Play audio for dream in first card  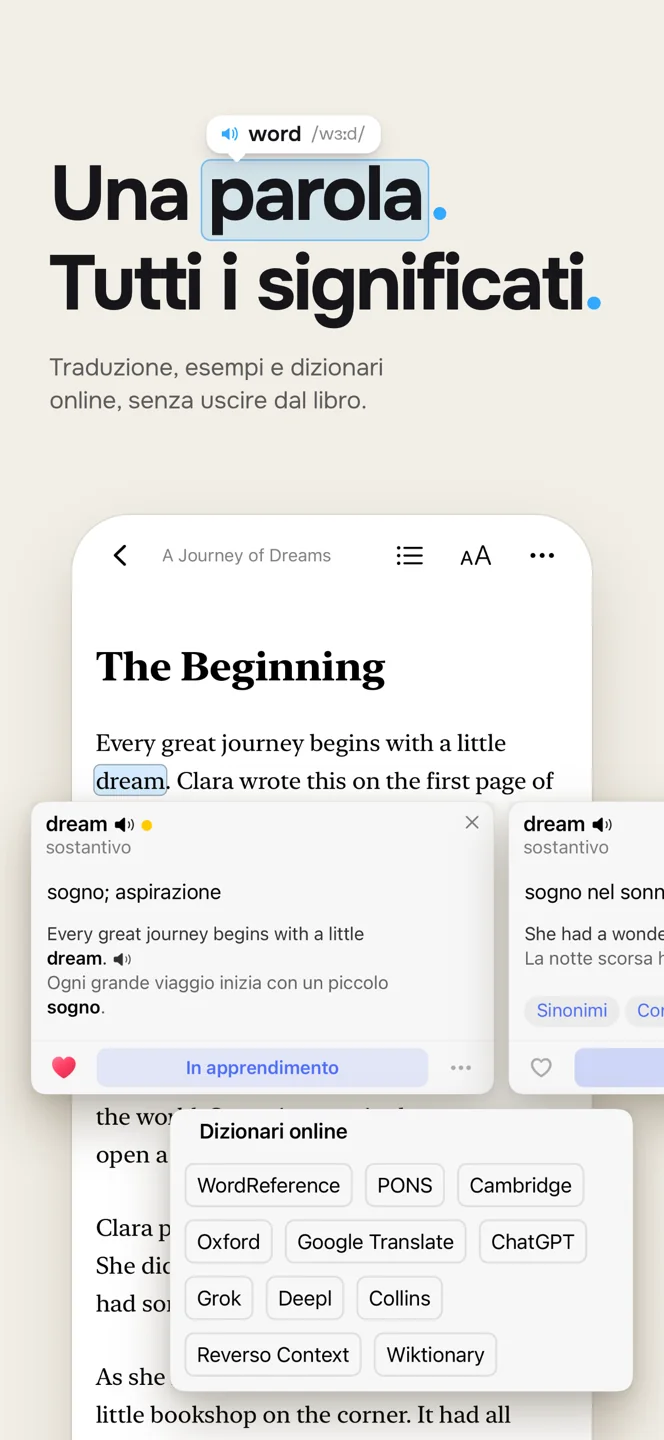123,825
